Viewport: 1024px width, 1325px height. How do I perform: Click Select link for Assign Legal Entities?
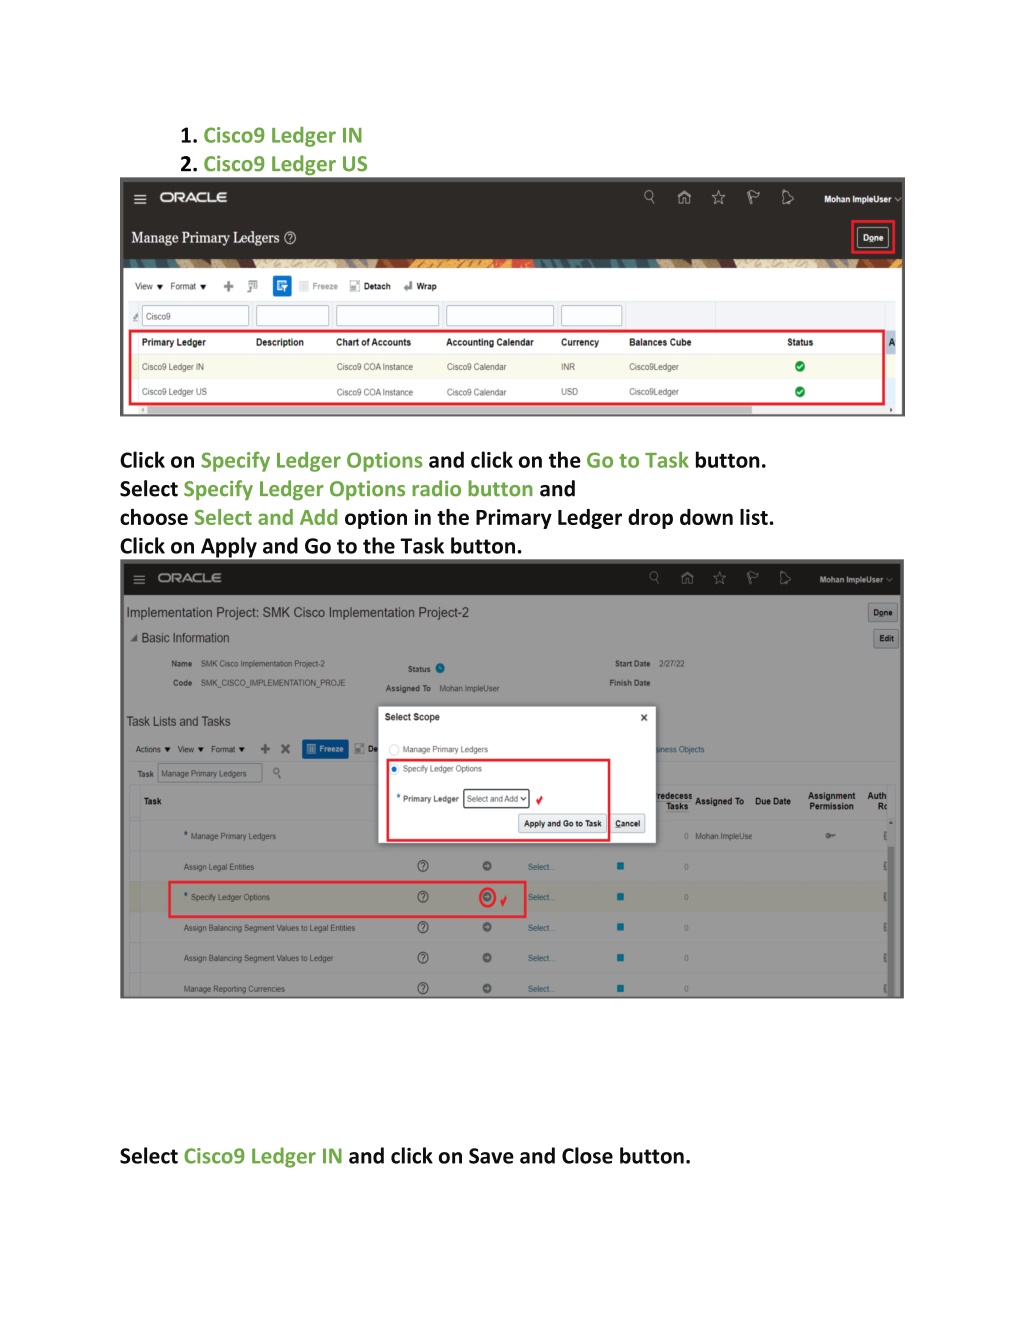point(540,867)
